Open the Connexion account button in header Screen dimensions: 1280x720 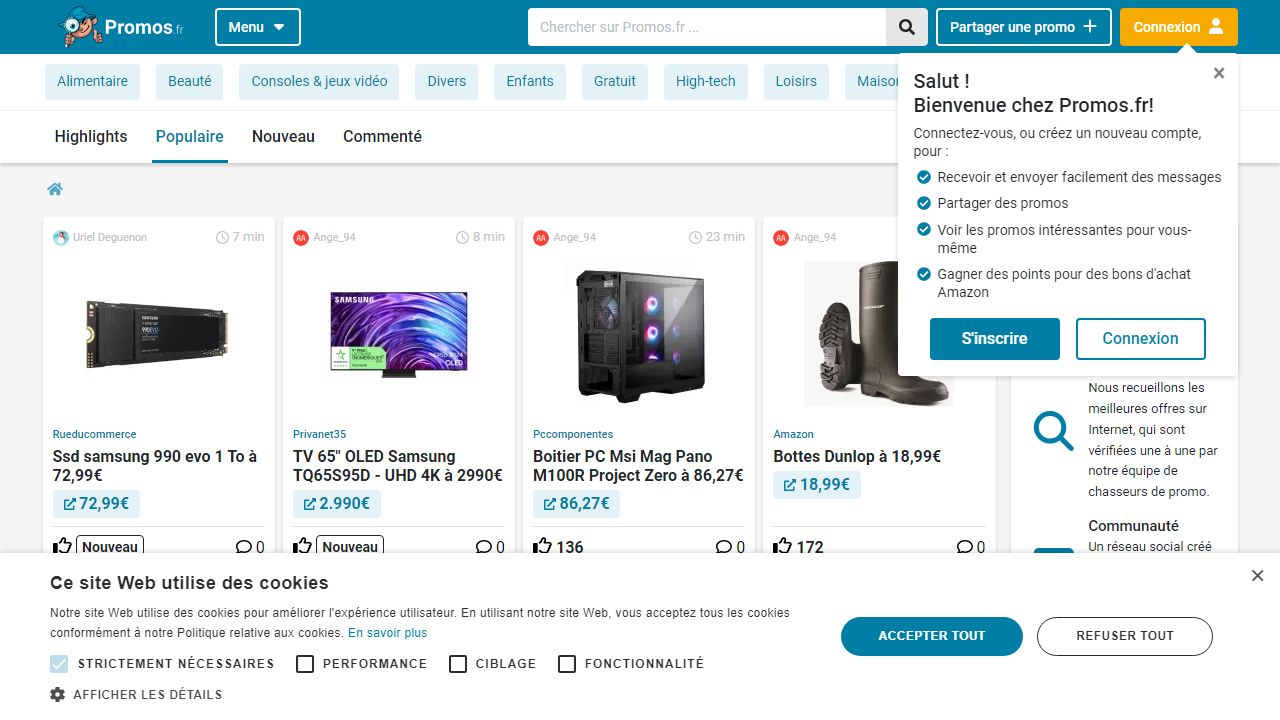(1178, 27)
